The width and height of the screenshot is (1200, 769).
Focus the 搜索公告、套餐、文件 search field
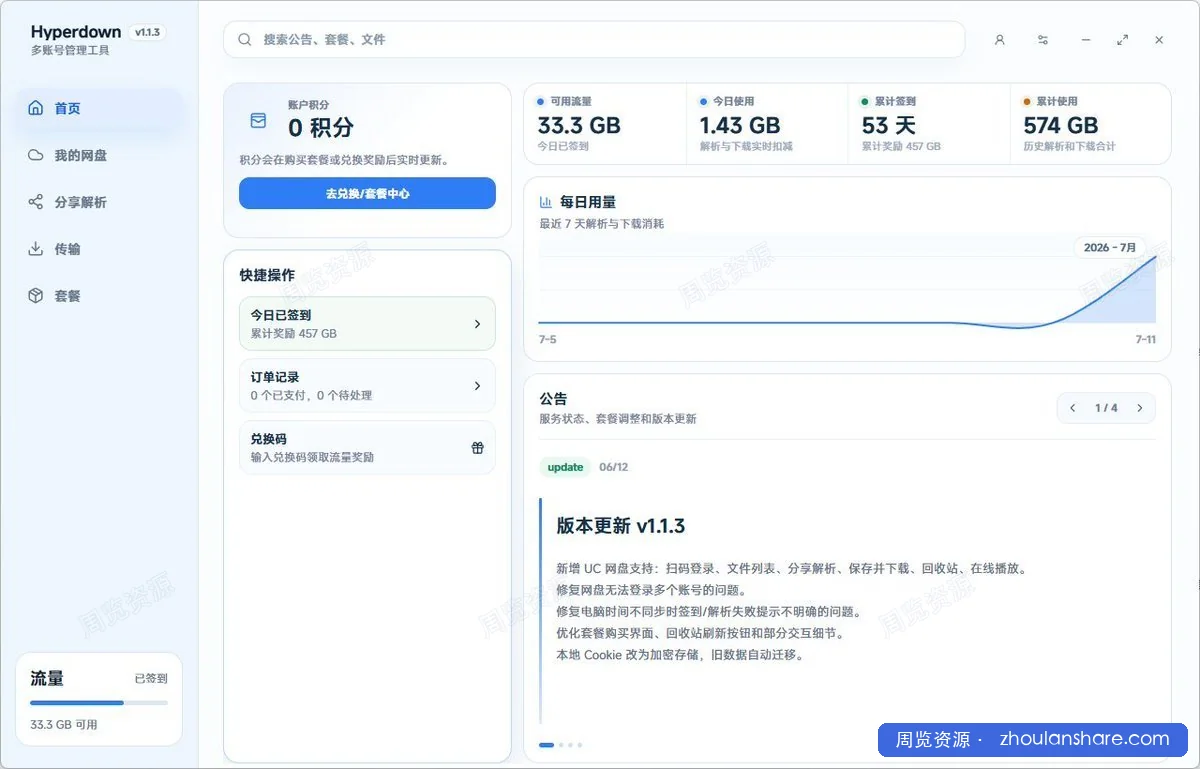594,40
